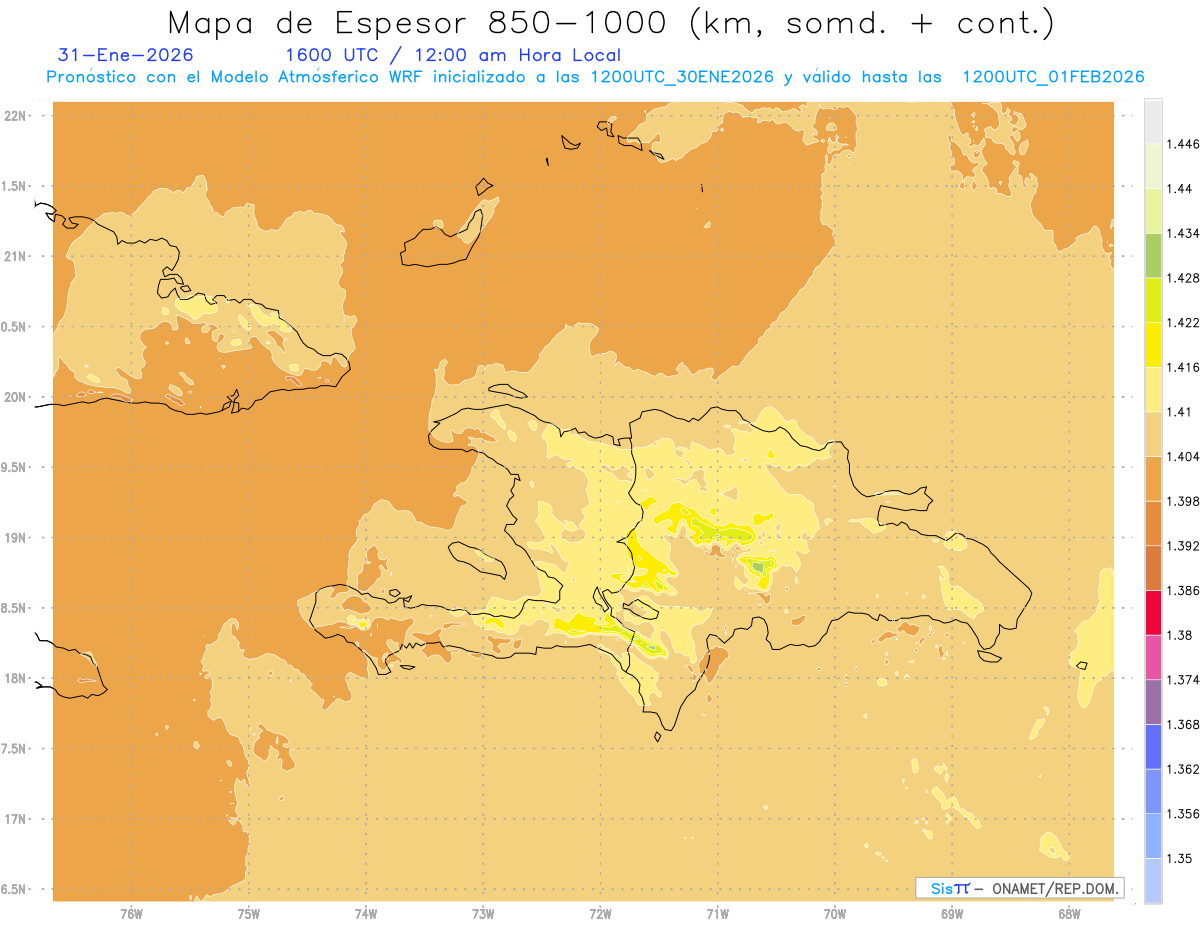Screen dimensions: 1200x927
Task: Click the '71W' longitude label
Action: click(x=717, y=913)
